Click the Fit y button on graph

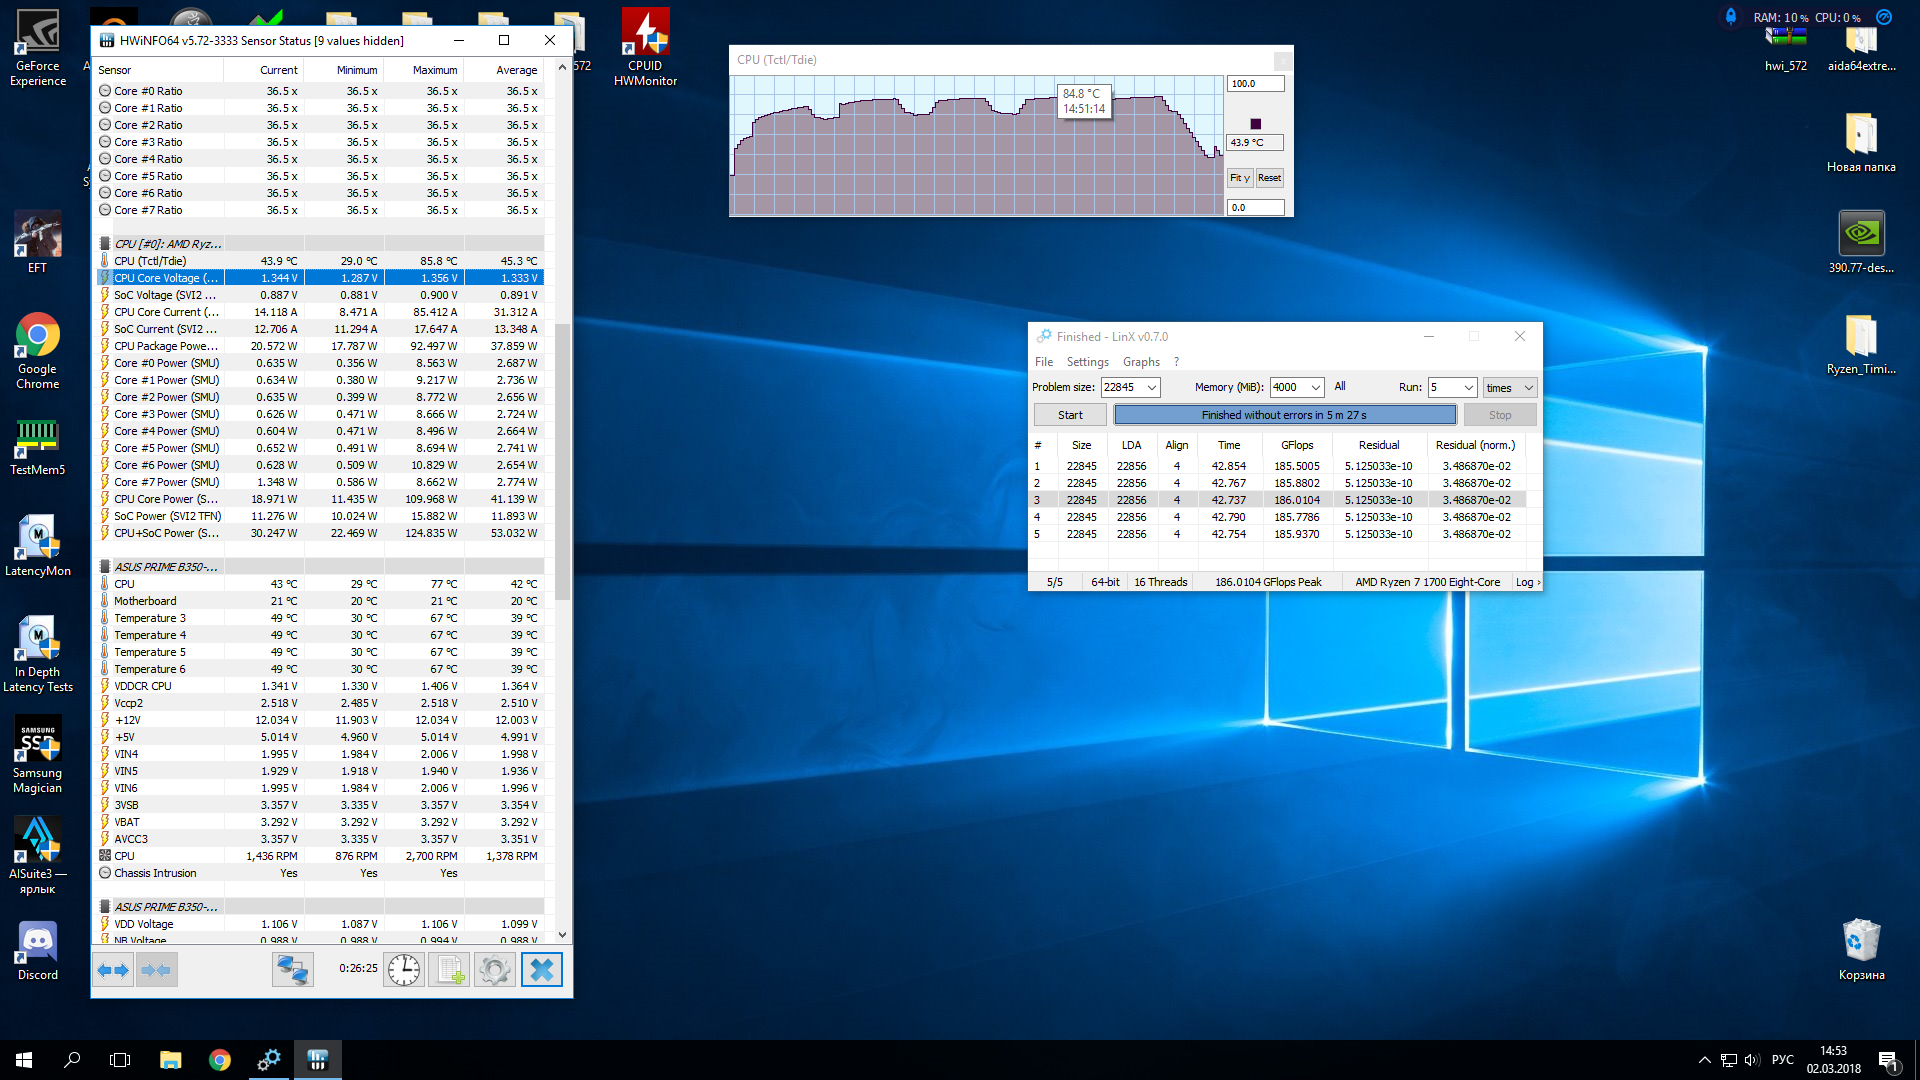point(1240,178)
